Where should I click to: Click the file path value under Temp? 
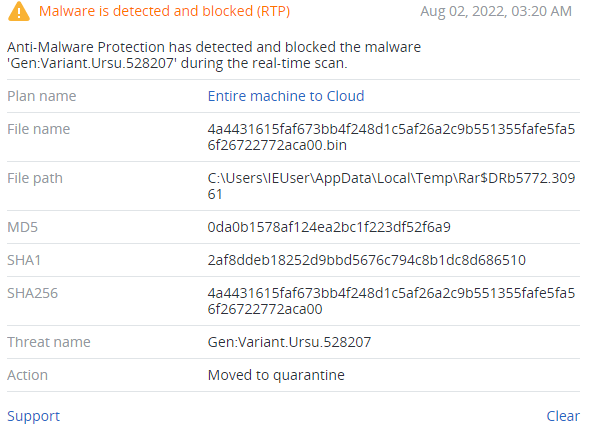pos(391,186)
